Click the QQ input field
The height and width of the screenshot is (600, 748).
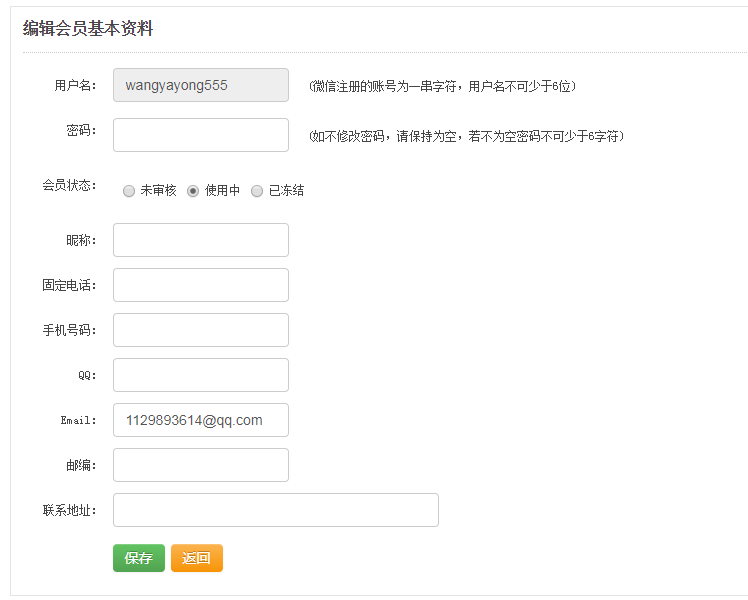coord(201,375)
